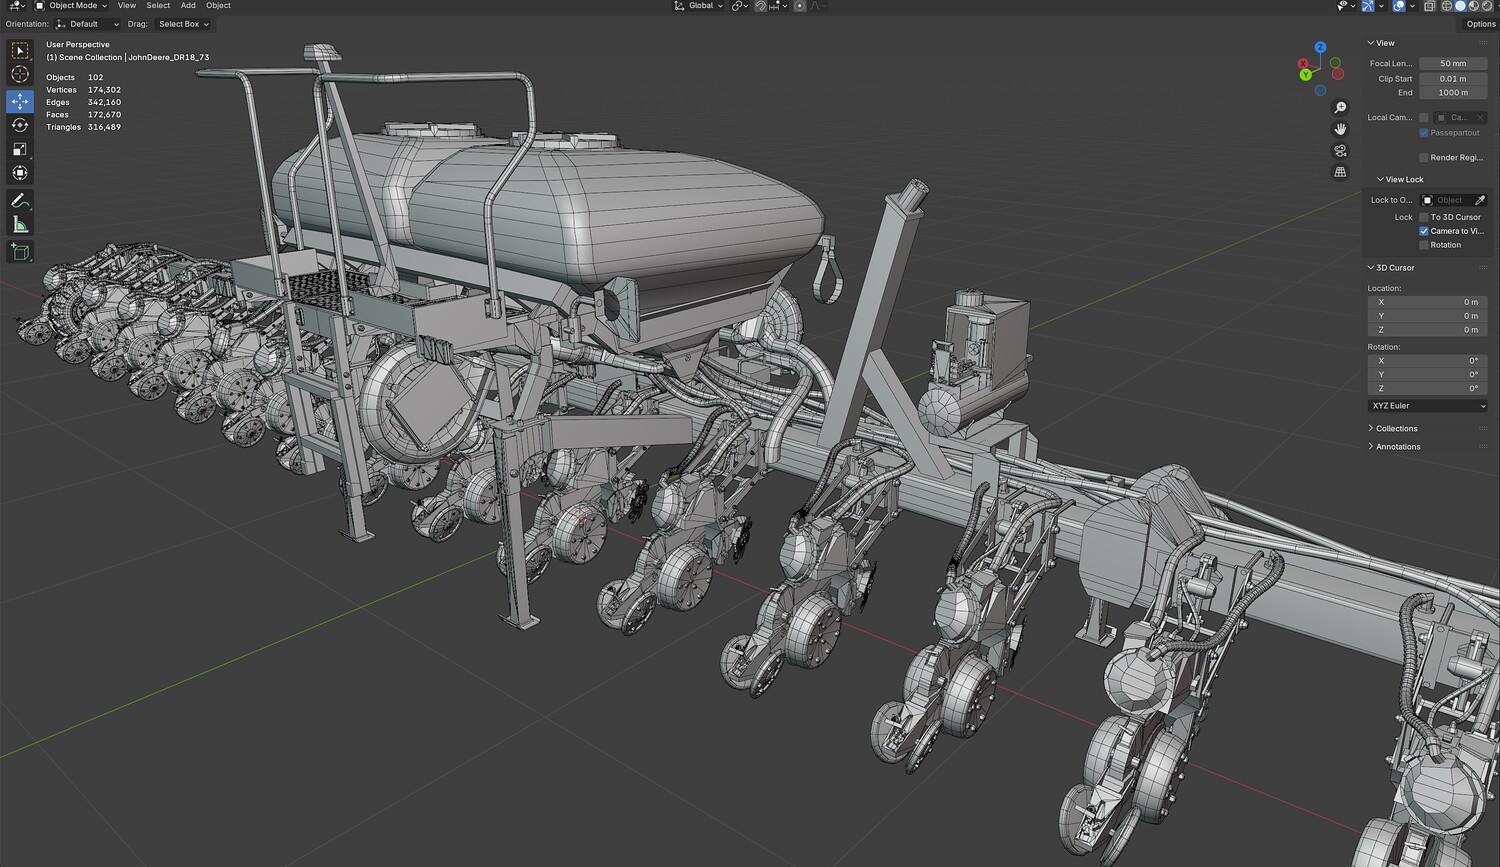Enable the Lock Rotation checkbox
This screenshot has width=1500, height=867.
pyautogui.click(x=1424, y=245)
